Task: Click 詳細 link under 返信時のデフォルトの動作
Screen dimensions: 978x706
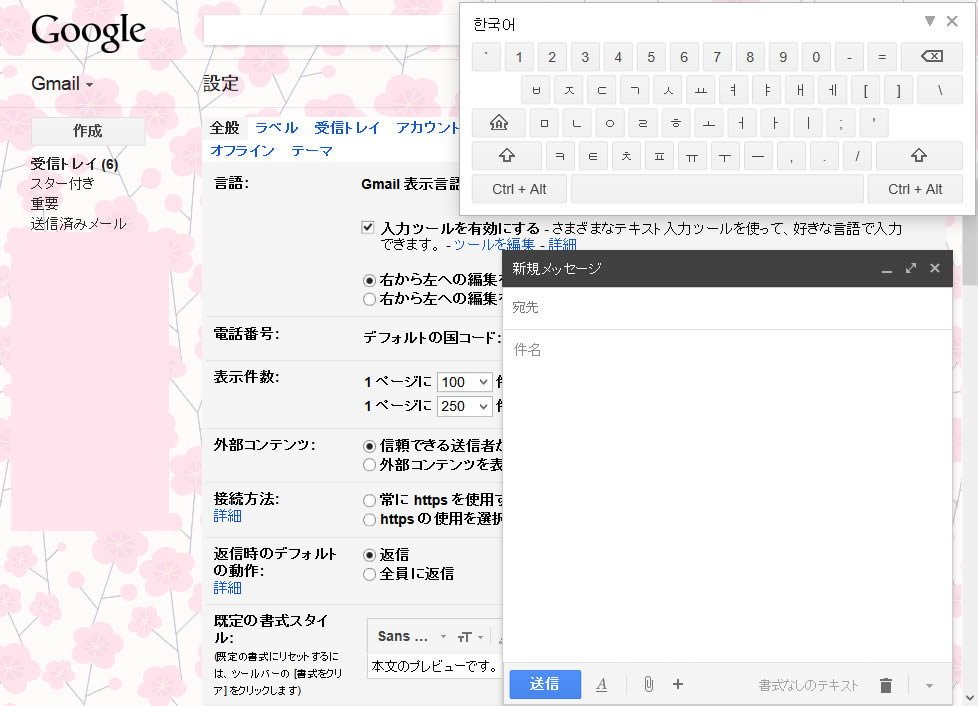Action: tap(227, 588)
